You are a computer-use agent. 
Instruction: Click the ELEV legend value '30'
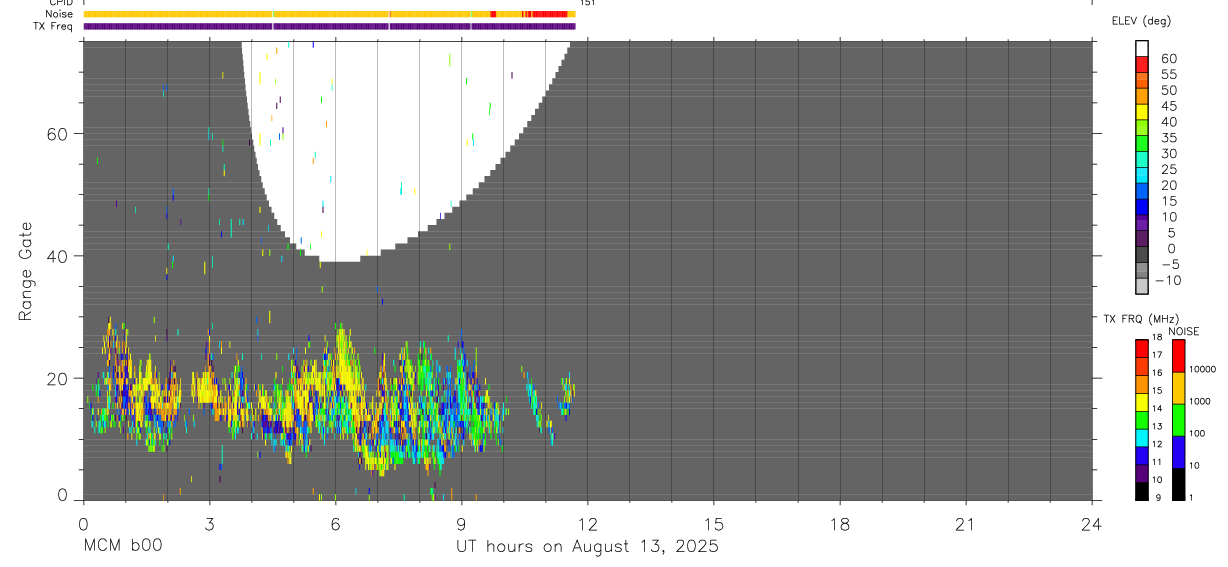click(x=1168, y=153)
